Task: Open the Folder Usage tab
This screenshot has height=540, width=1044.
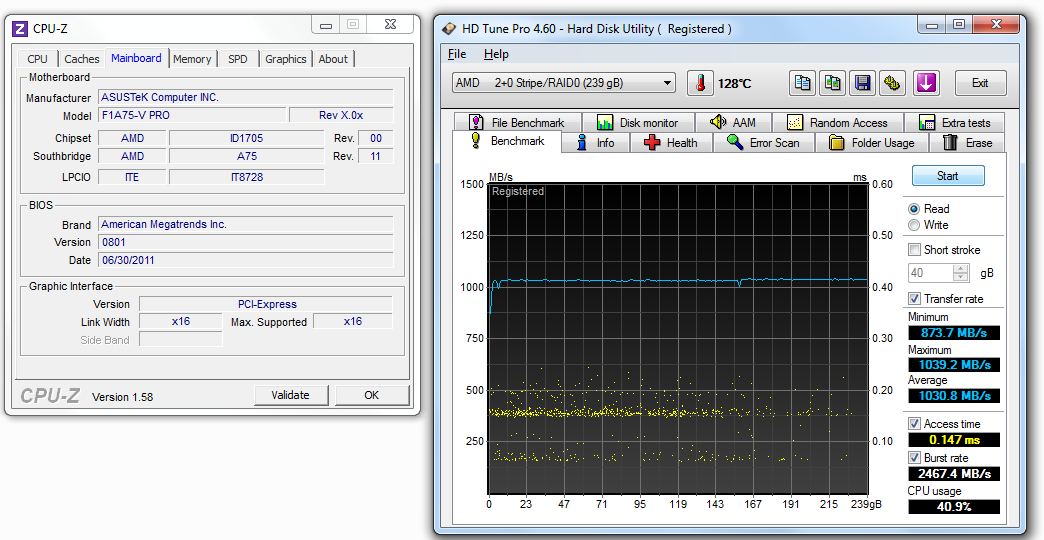Action: (872, 142)
